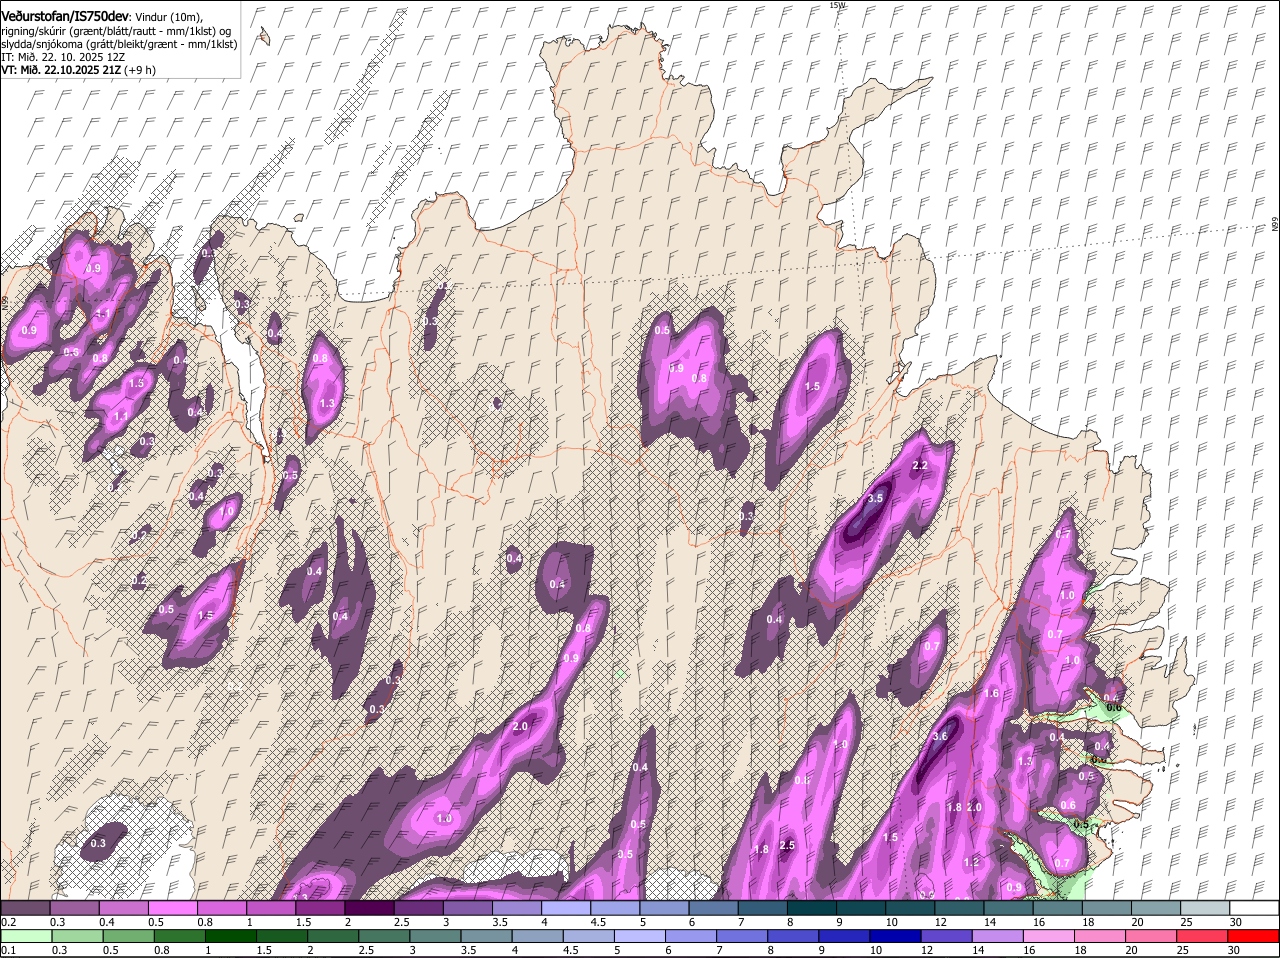Screen dimensions: 1280x958
Task: Click the 'Veðurstofan/IS750dev' title text
Action: [65, 16]
